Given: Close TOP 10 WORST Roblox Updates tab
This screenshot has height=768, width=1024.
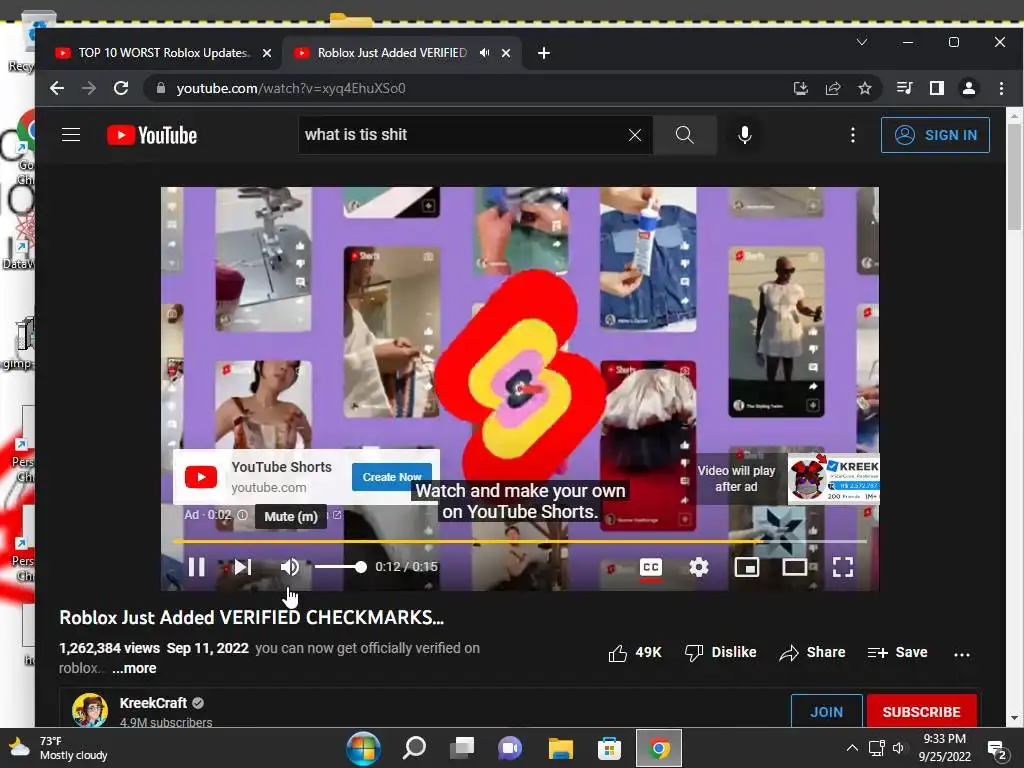Looking at the screenshot, I should pos(266,54).
